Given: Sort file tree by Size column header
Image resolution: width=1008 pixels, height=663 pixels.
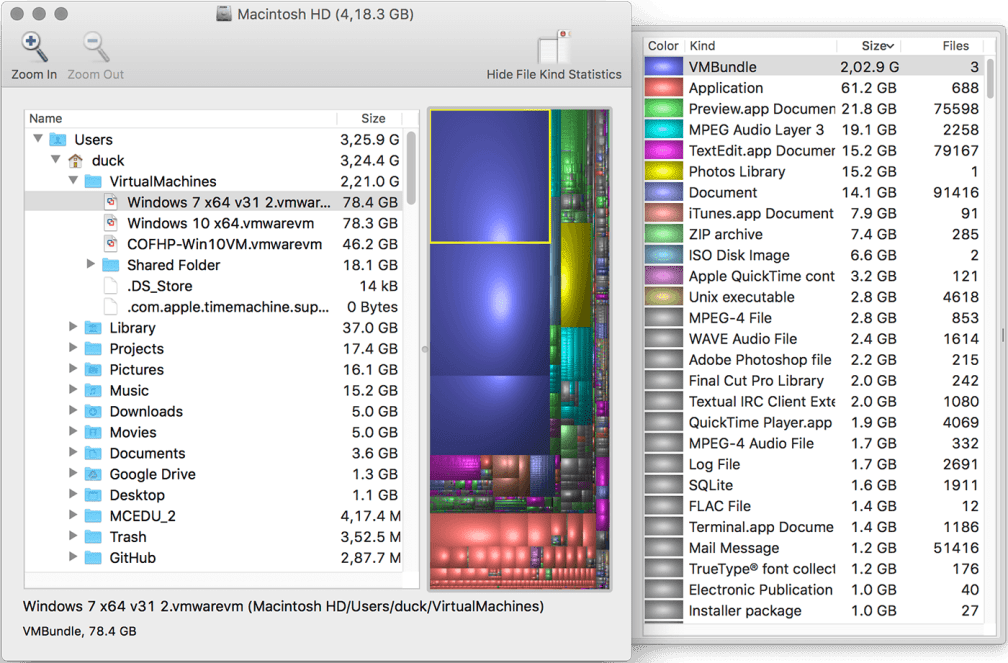Looking at the screenshot, I should tap(371, 118).
